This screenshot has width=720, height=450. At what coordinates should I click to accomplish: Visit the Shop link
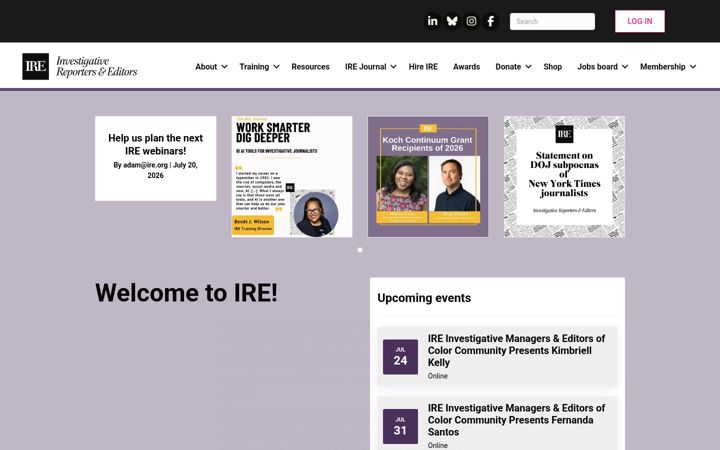coord(552,67)
